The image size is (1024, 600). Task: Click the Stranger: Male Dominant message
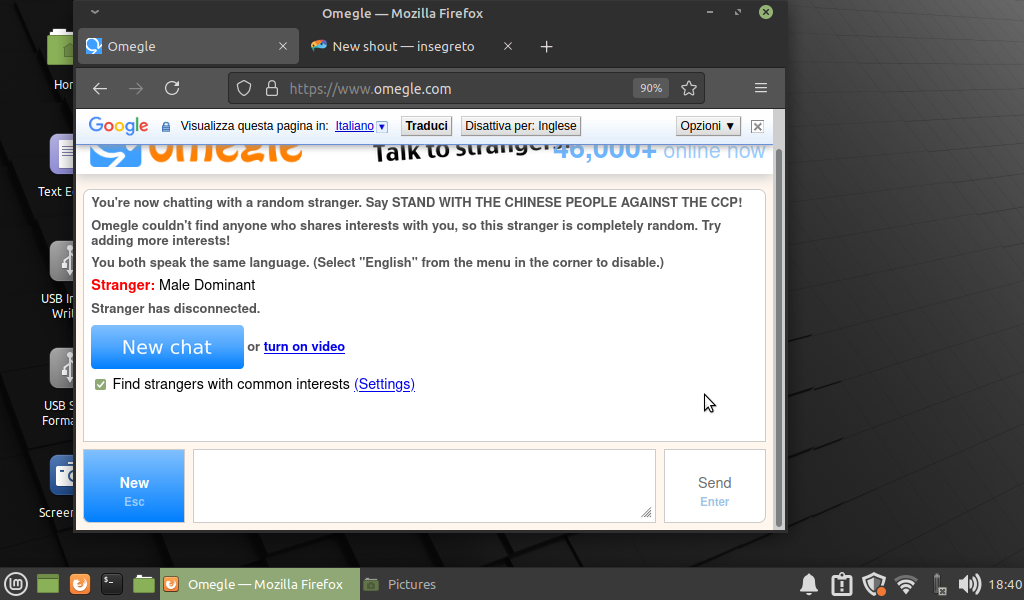[173, 285]
